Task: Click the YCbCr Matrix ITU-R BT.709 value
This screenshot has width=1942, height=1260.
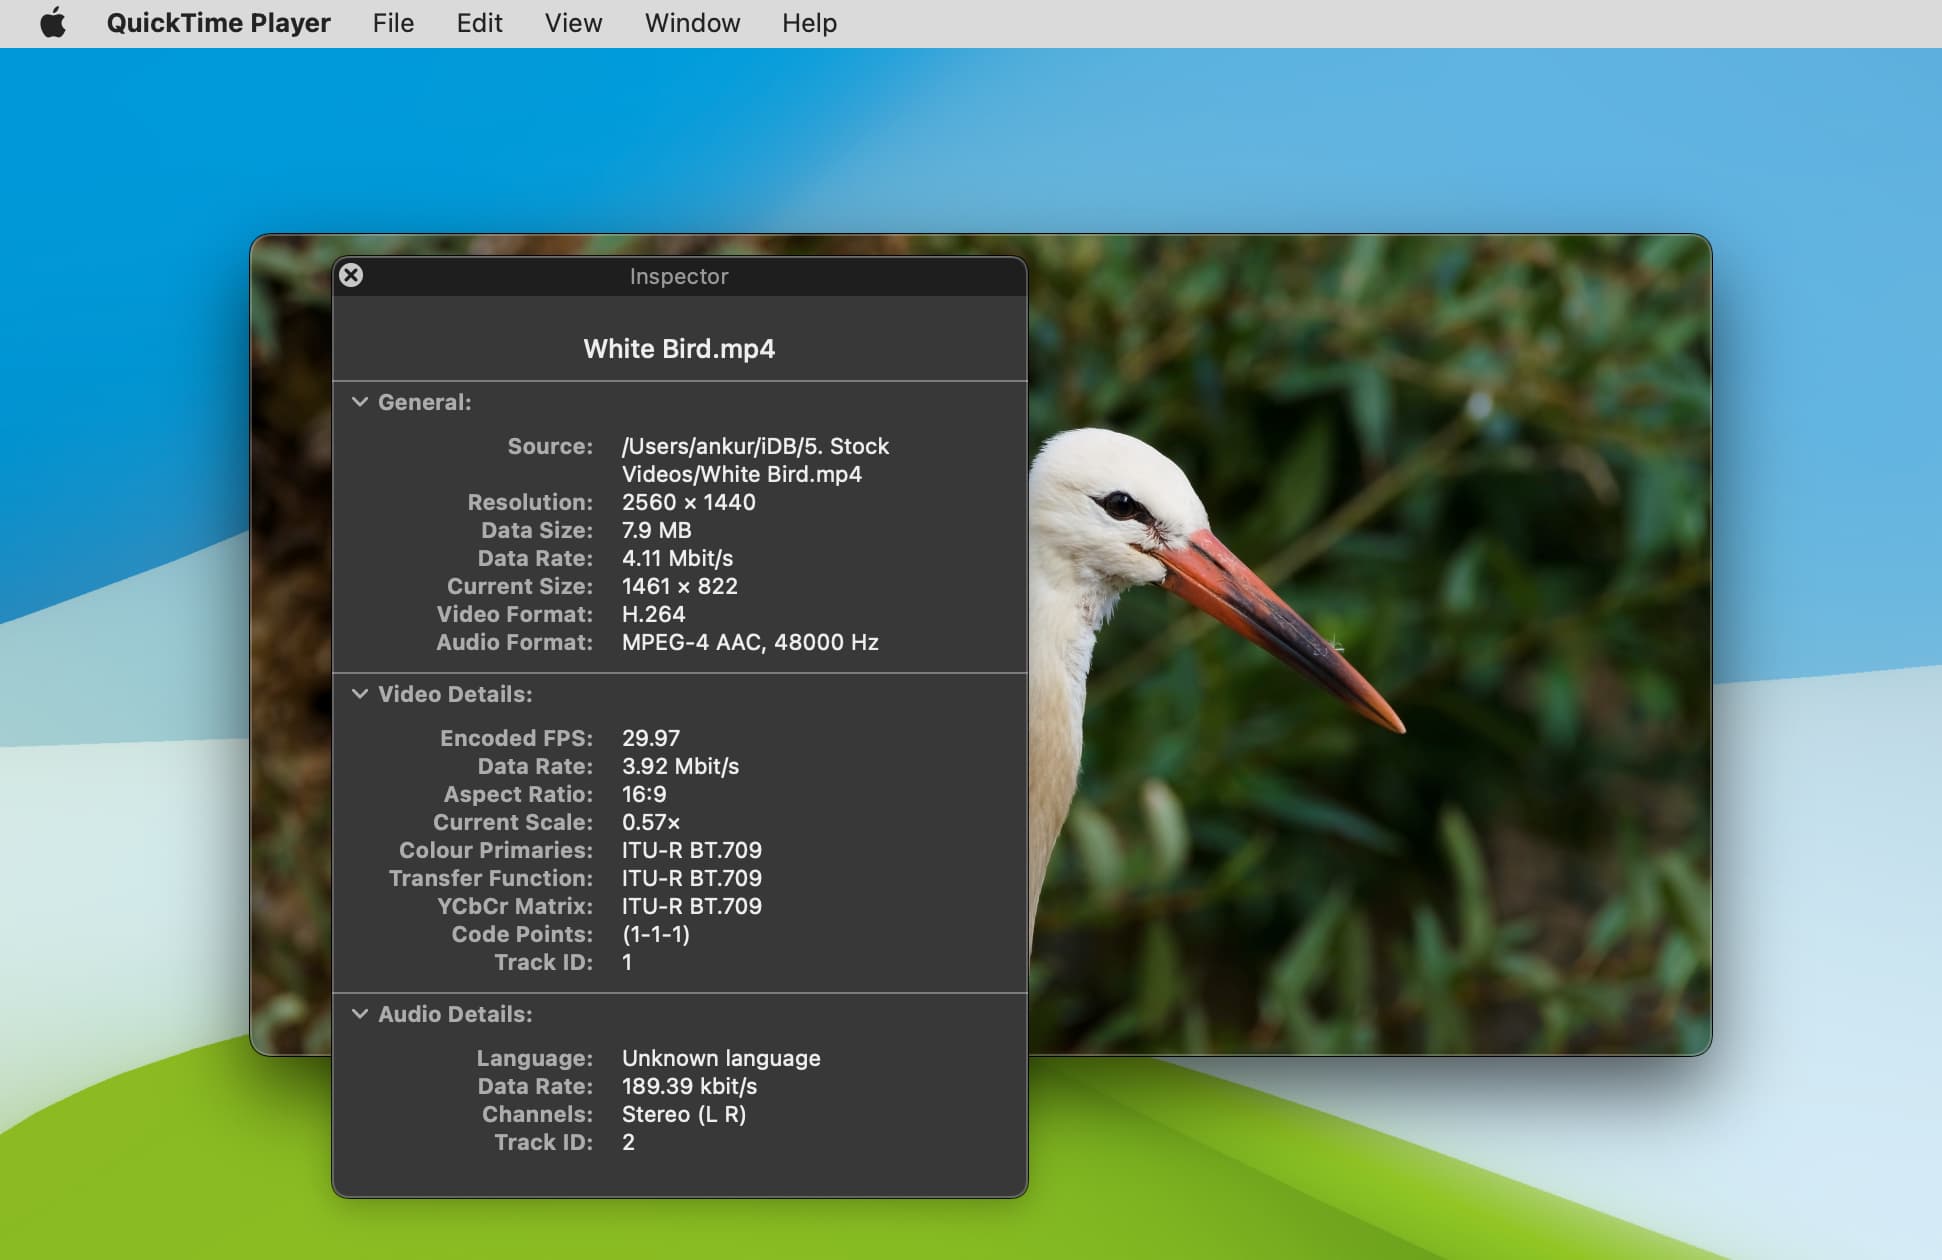Action: pos(692,906)
